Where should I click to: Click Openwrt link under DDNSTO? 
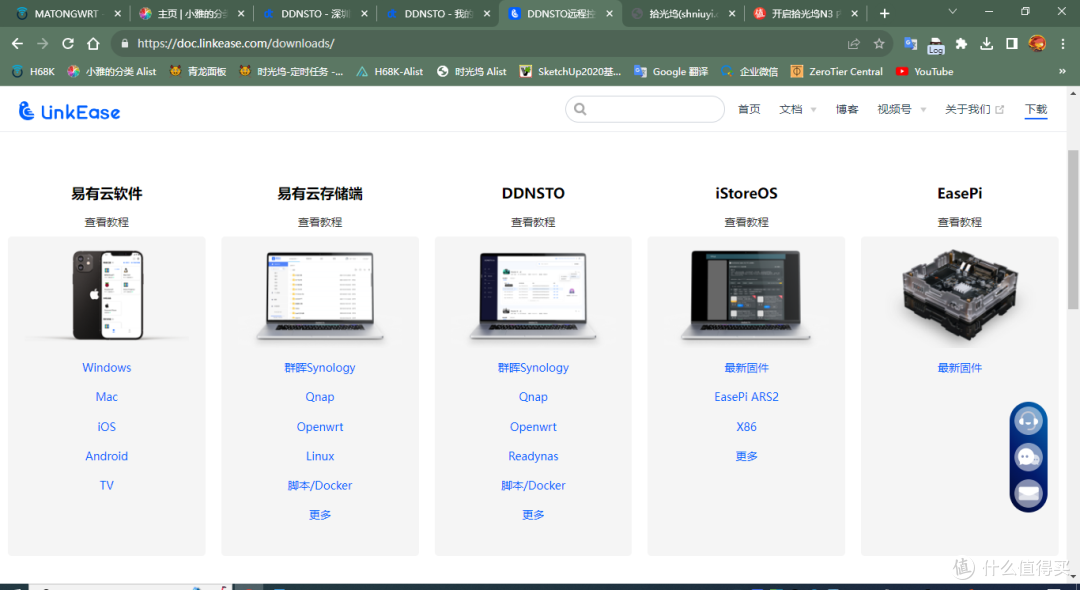tap(533, 427)
